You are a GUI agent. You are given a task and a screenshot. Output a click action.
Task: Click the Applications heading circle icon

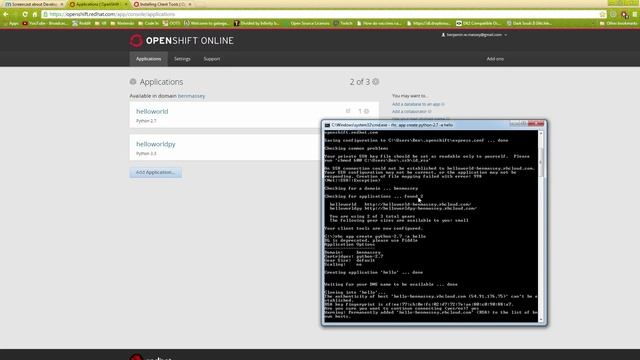[133, 82]
